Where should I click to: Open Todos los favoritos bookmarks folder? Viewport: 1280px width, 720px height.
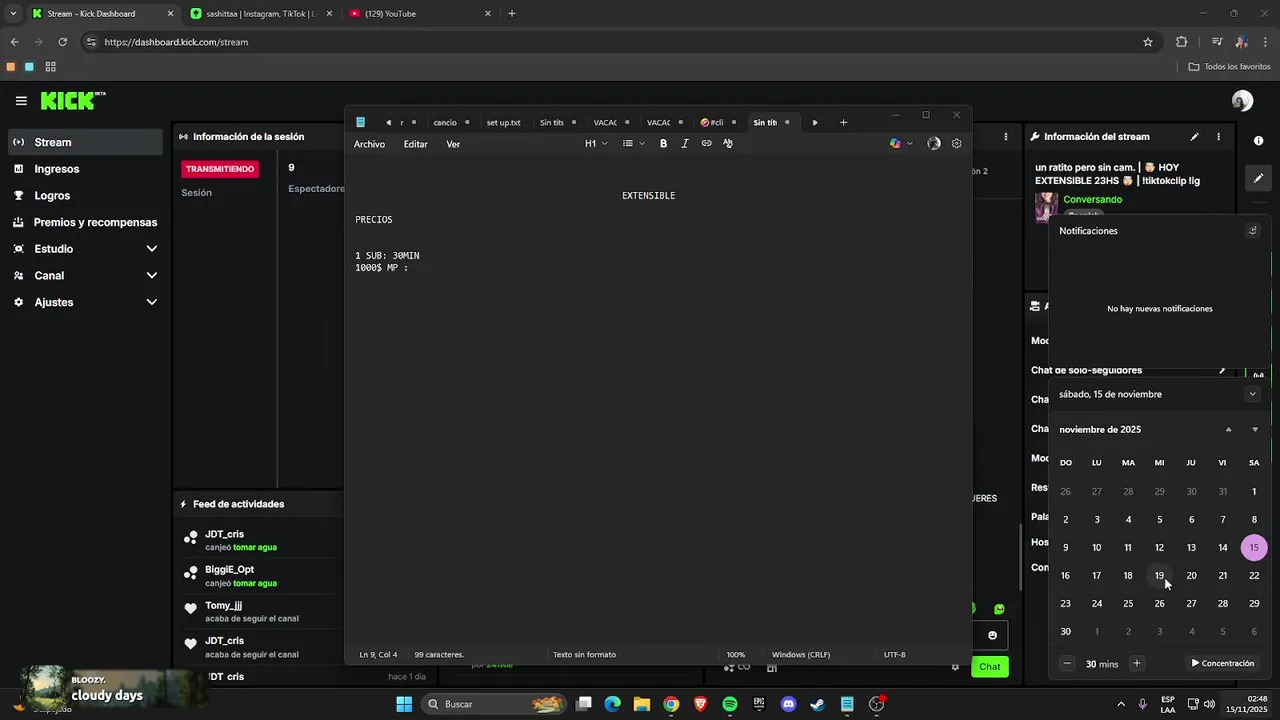(x=1229, y=67)
